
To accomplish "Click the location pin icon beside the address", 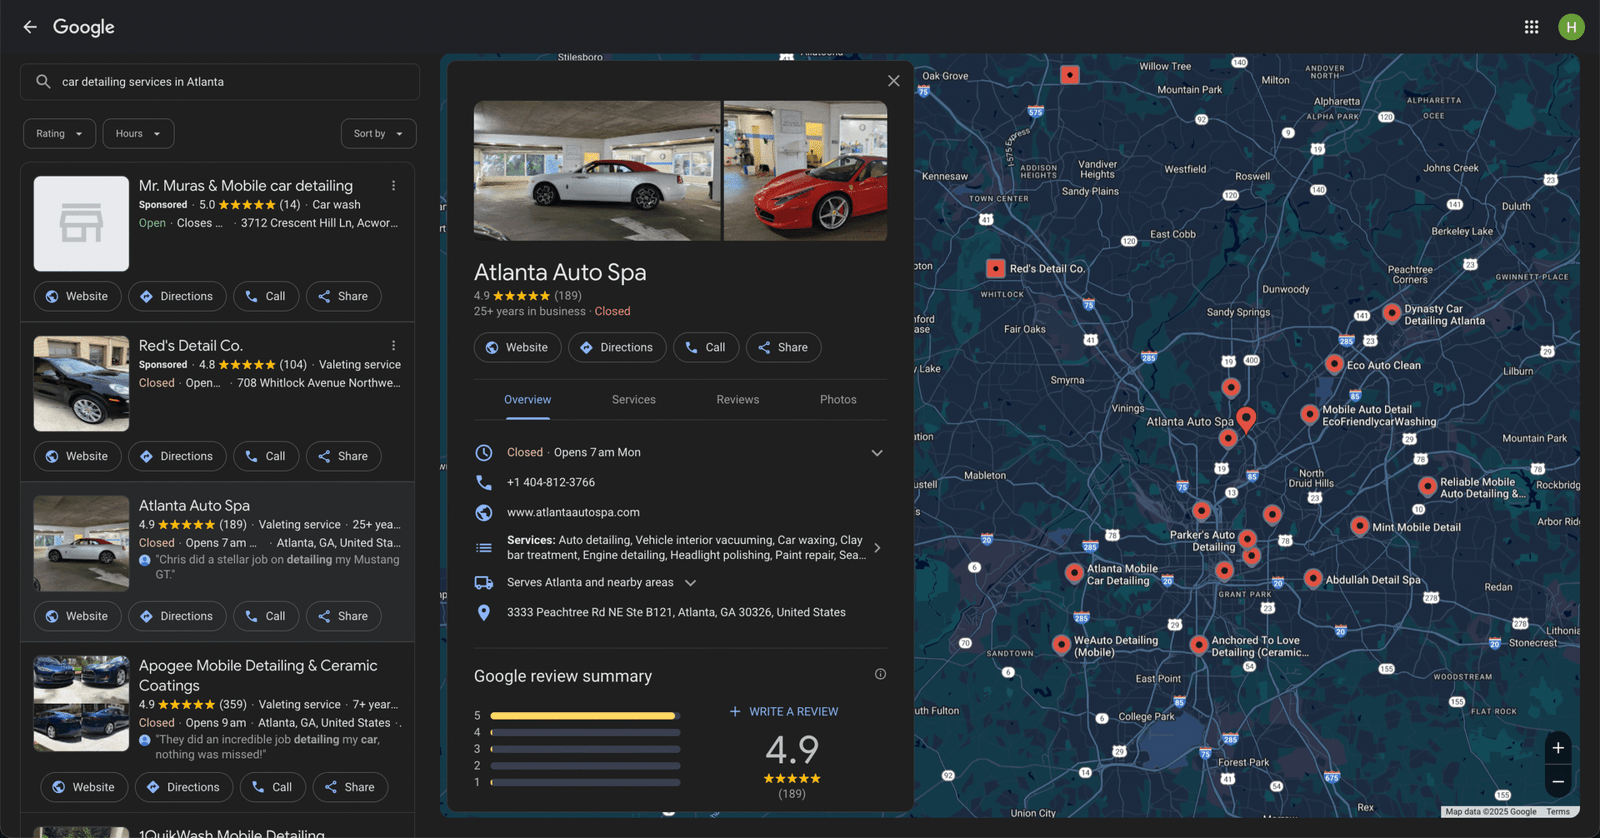I will [x=484, y=612].
